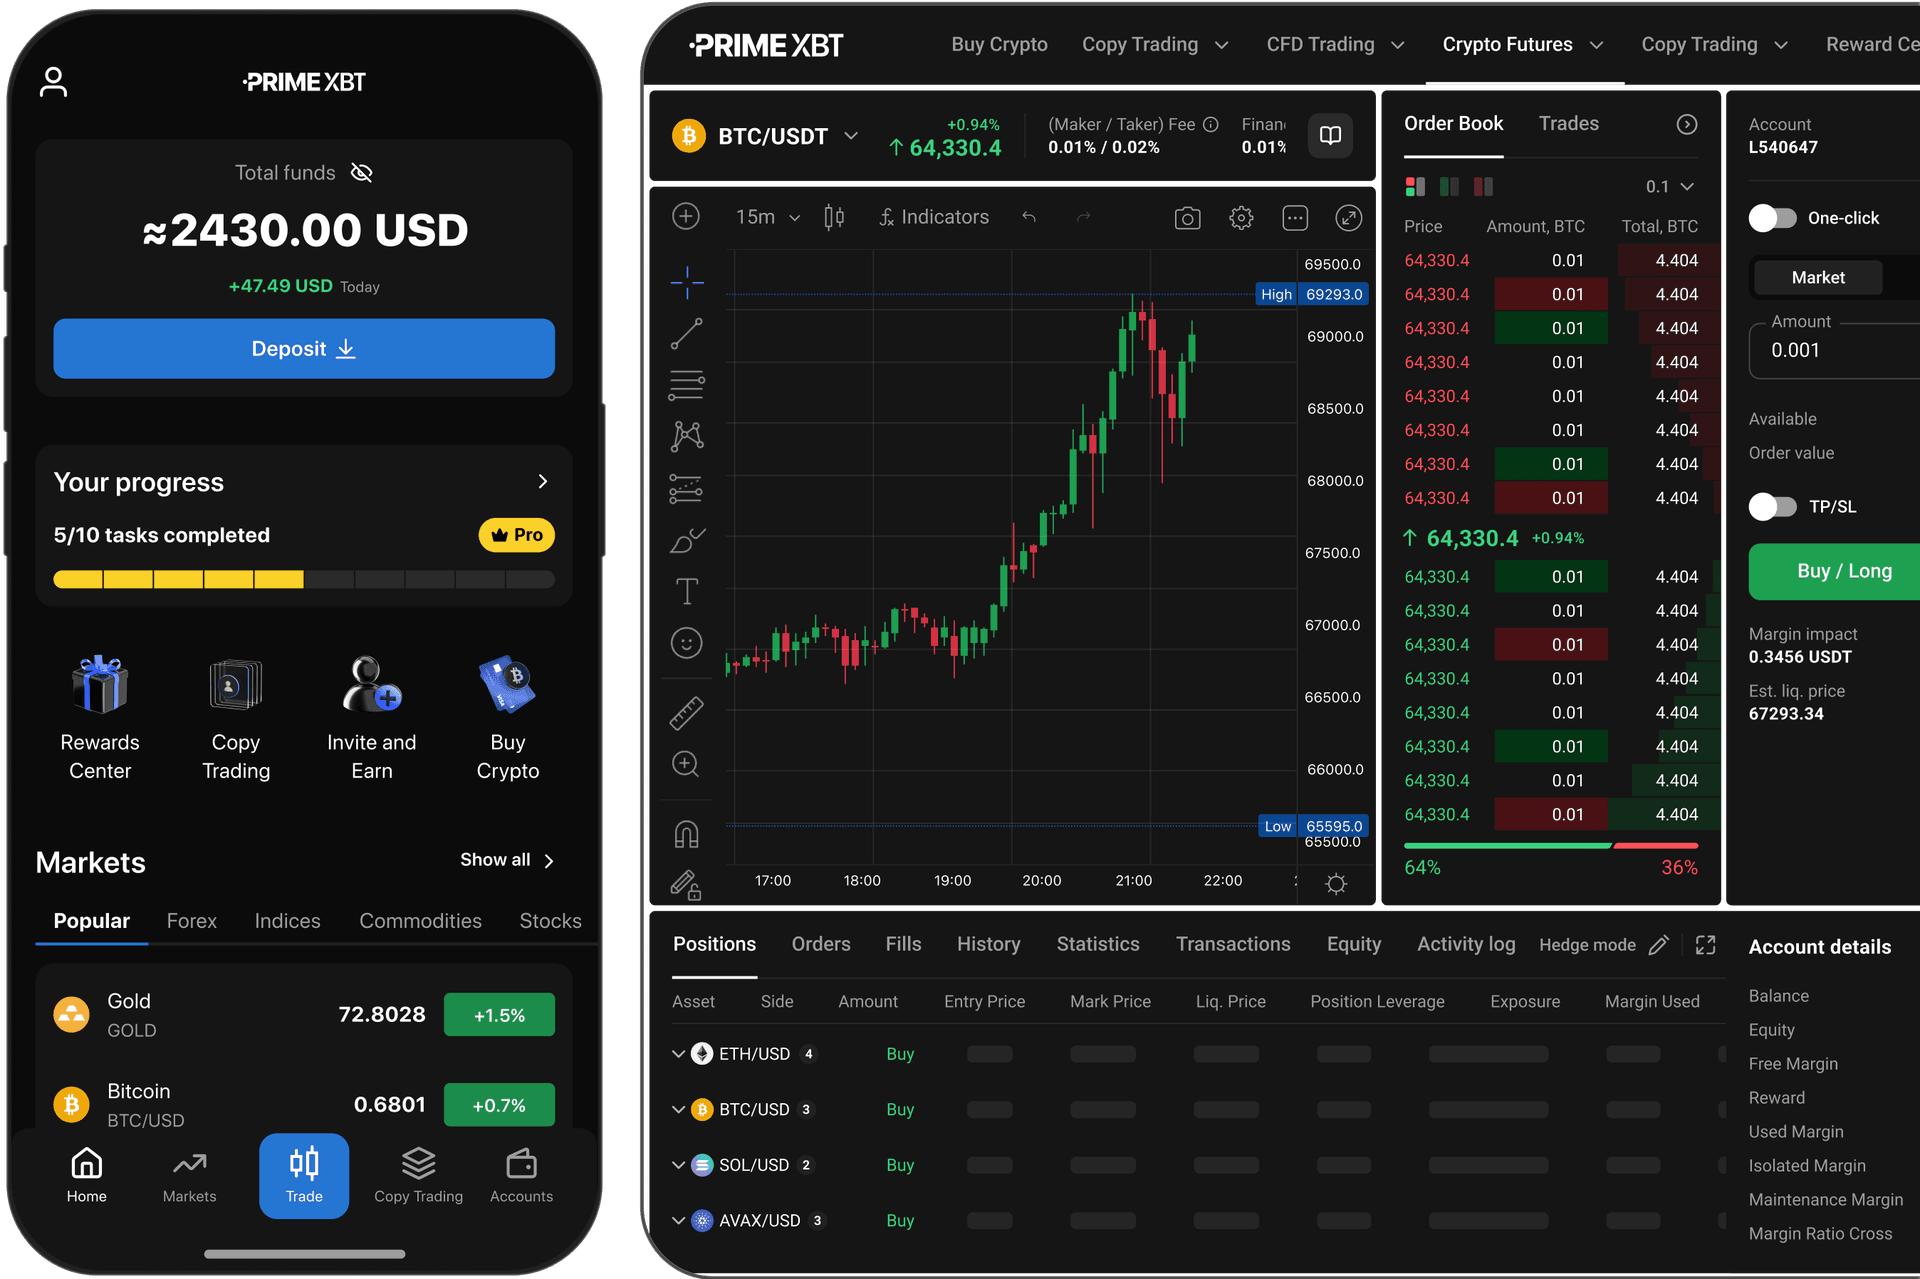Click the blue Deposit button
The width and height of the screenshot is (1920, 1279).
point(304,349)
